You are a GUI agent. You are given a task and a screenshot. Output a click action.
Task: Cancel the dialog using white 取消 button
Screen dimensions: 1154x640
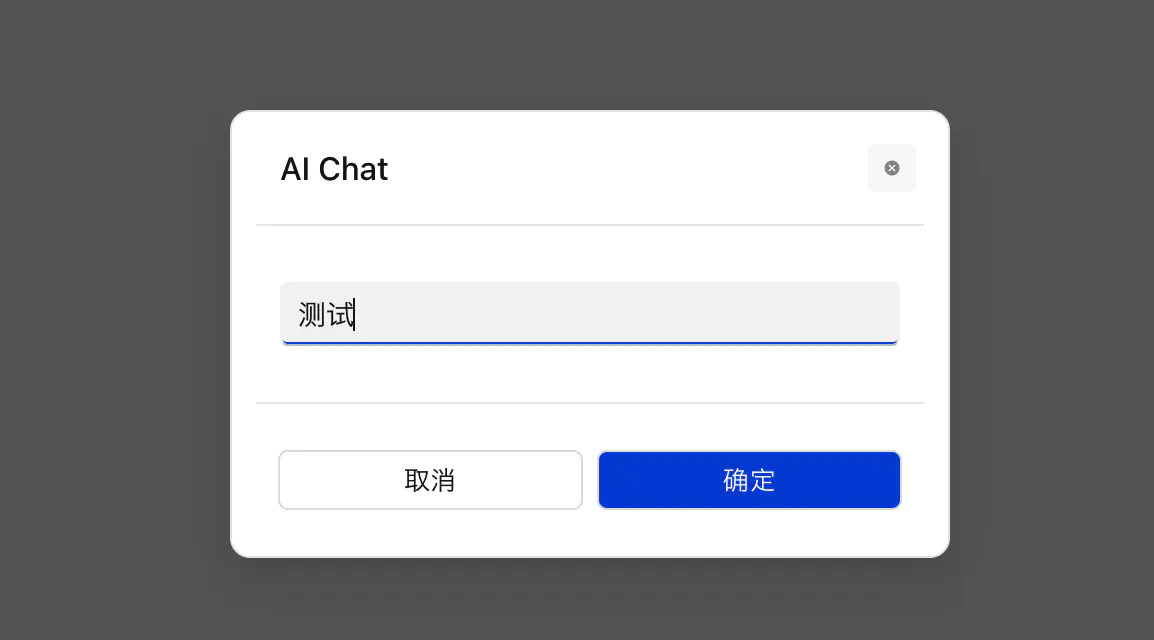(x=430, y=480)
